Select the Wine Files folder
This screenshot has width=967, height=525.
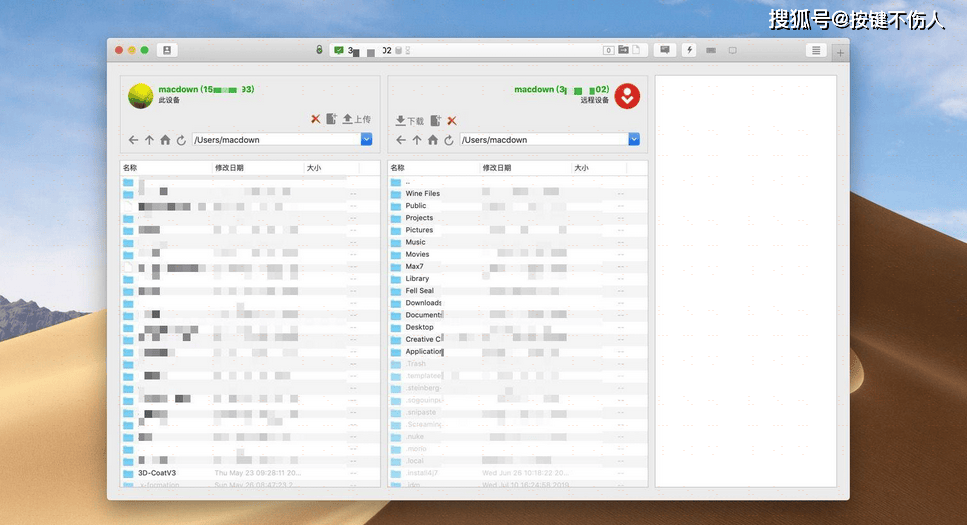(422, 194)
